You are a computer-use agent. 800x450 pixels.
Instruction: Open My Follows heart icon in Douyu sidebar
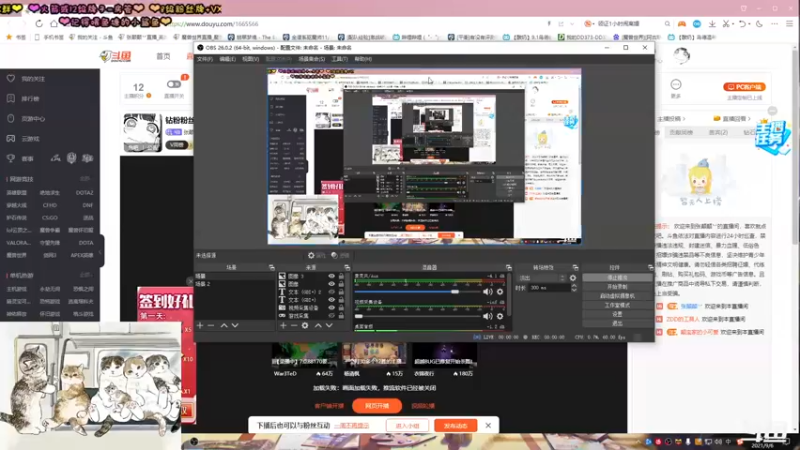tap(11, 79)
